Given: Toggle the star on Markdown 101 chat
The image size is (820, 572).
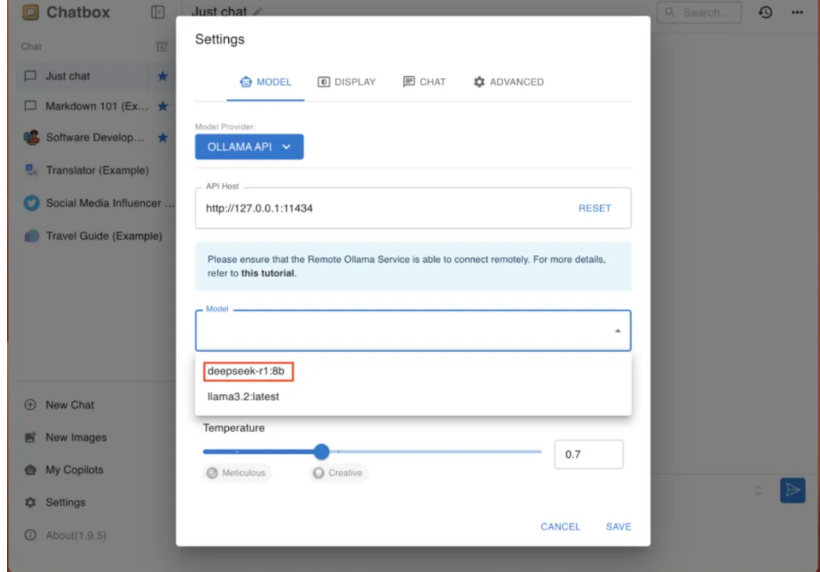Looking at the screenshot, I should pos(163,106).
